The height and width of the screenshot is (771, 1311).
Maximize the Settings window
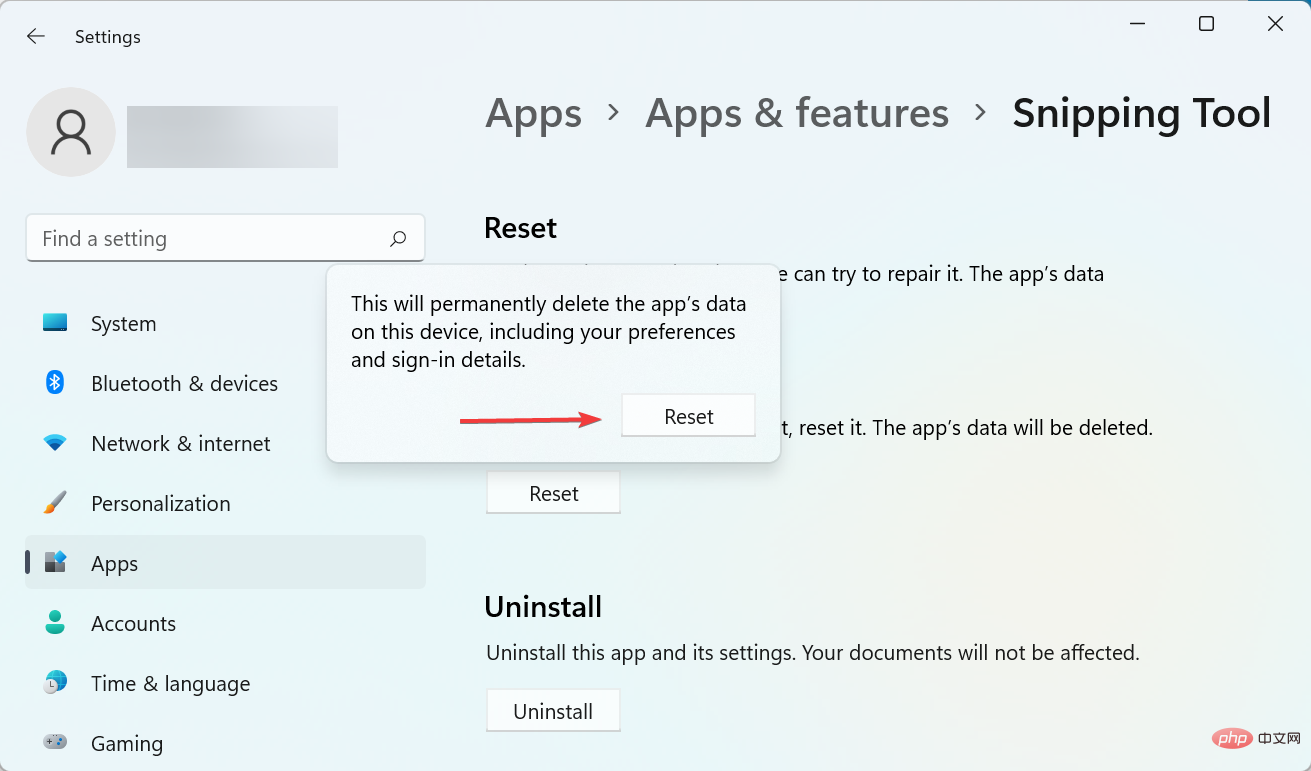[x=1207, y=24]
